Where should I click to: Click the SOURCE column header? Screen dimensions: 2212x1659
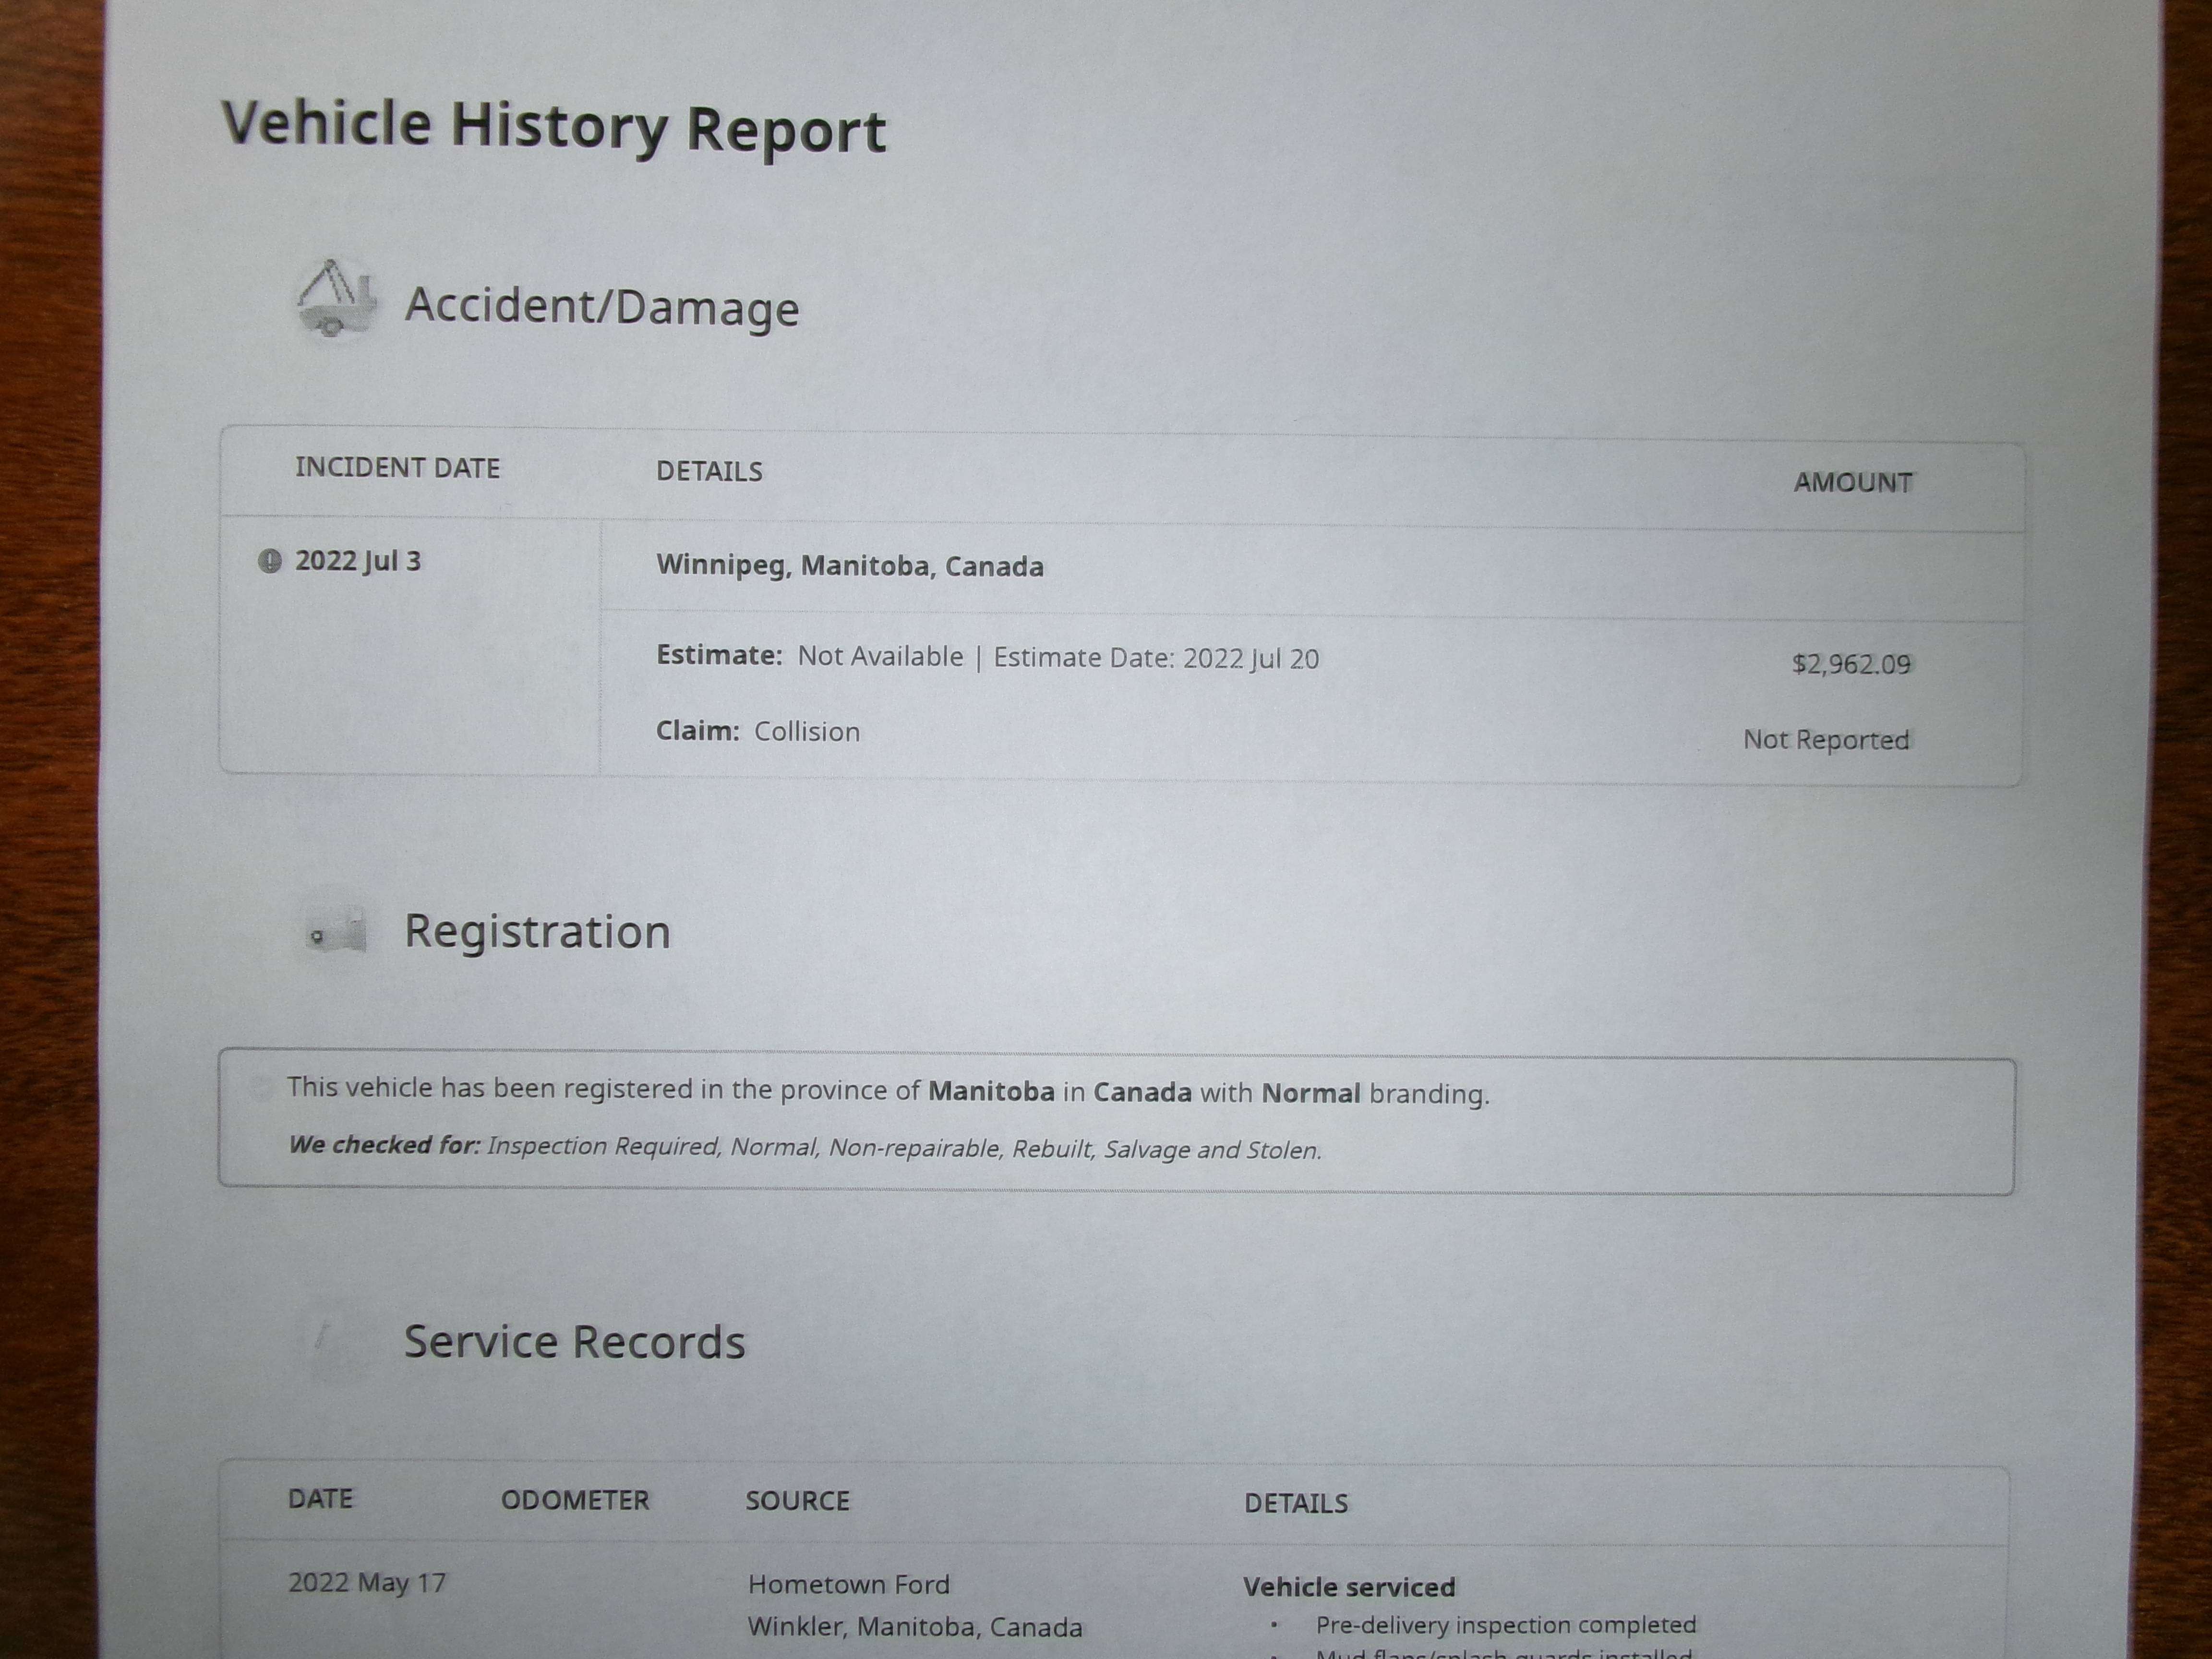coord(797,1501)
